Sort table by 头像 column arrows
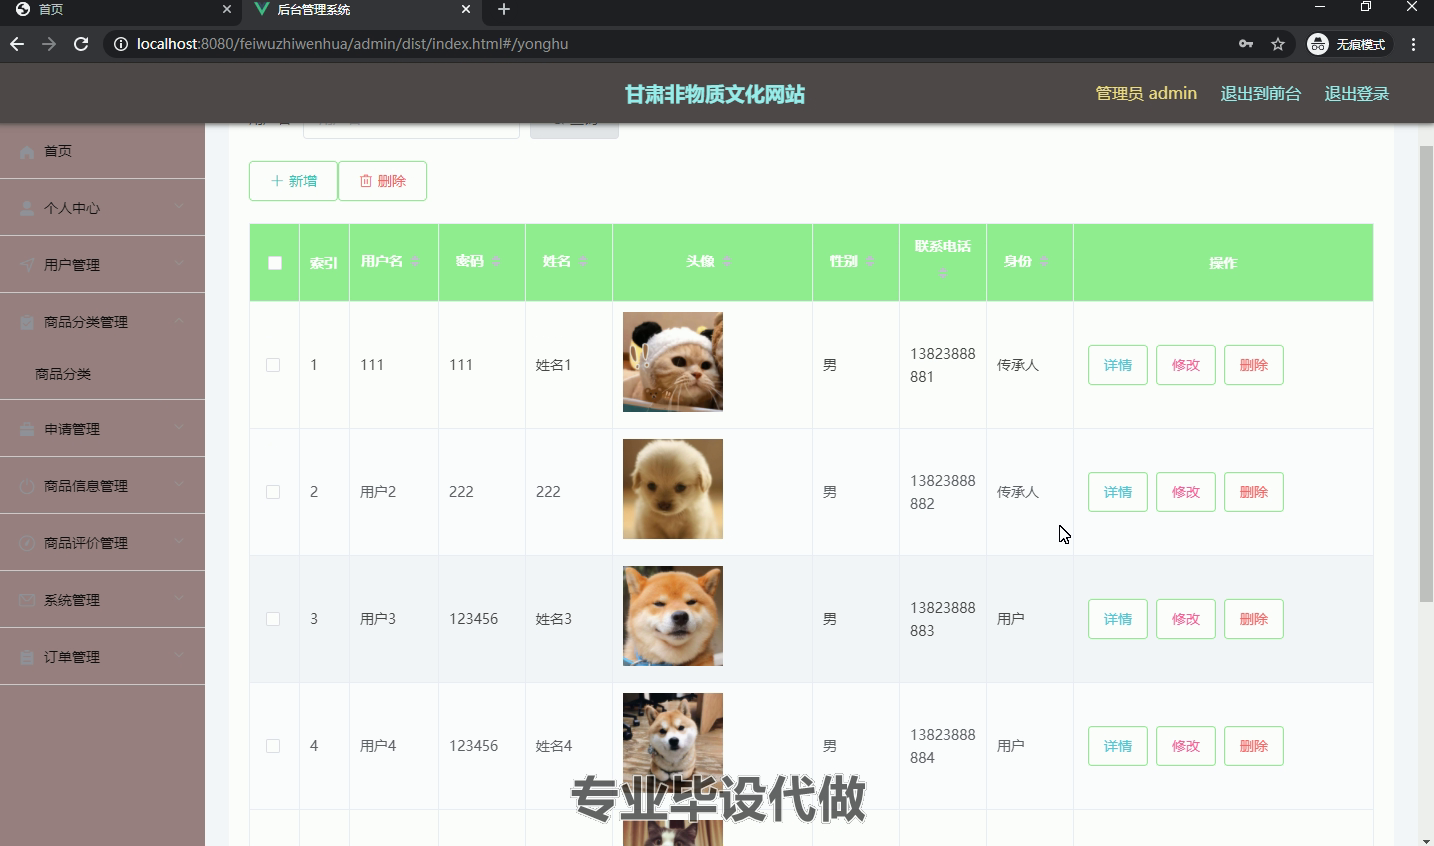Screen dimensions: 1434x846 click(x=726, y=261)
